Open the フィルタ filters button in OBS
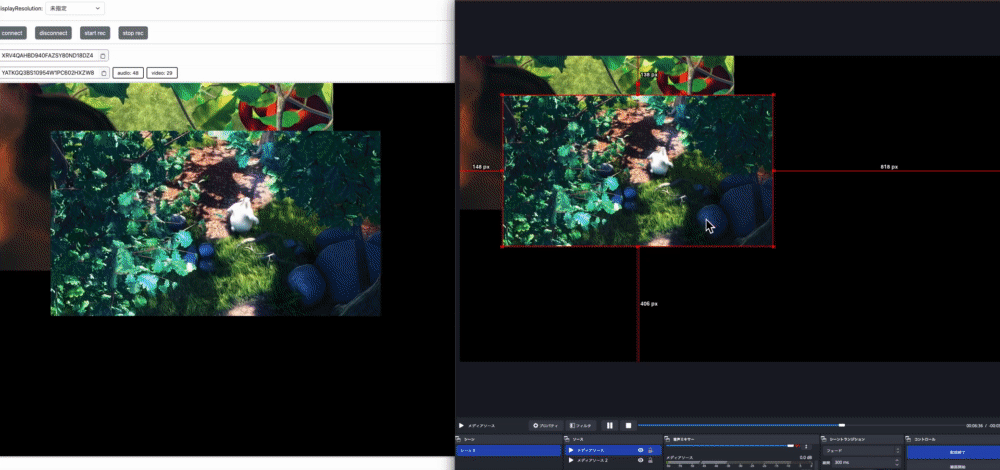 [580, 425]
